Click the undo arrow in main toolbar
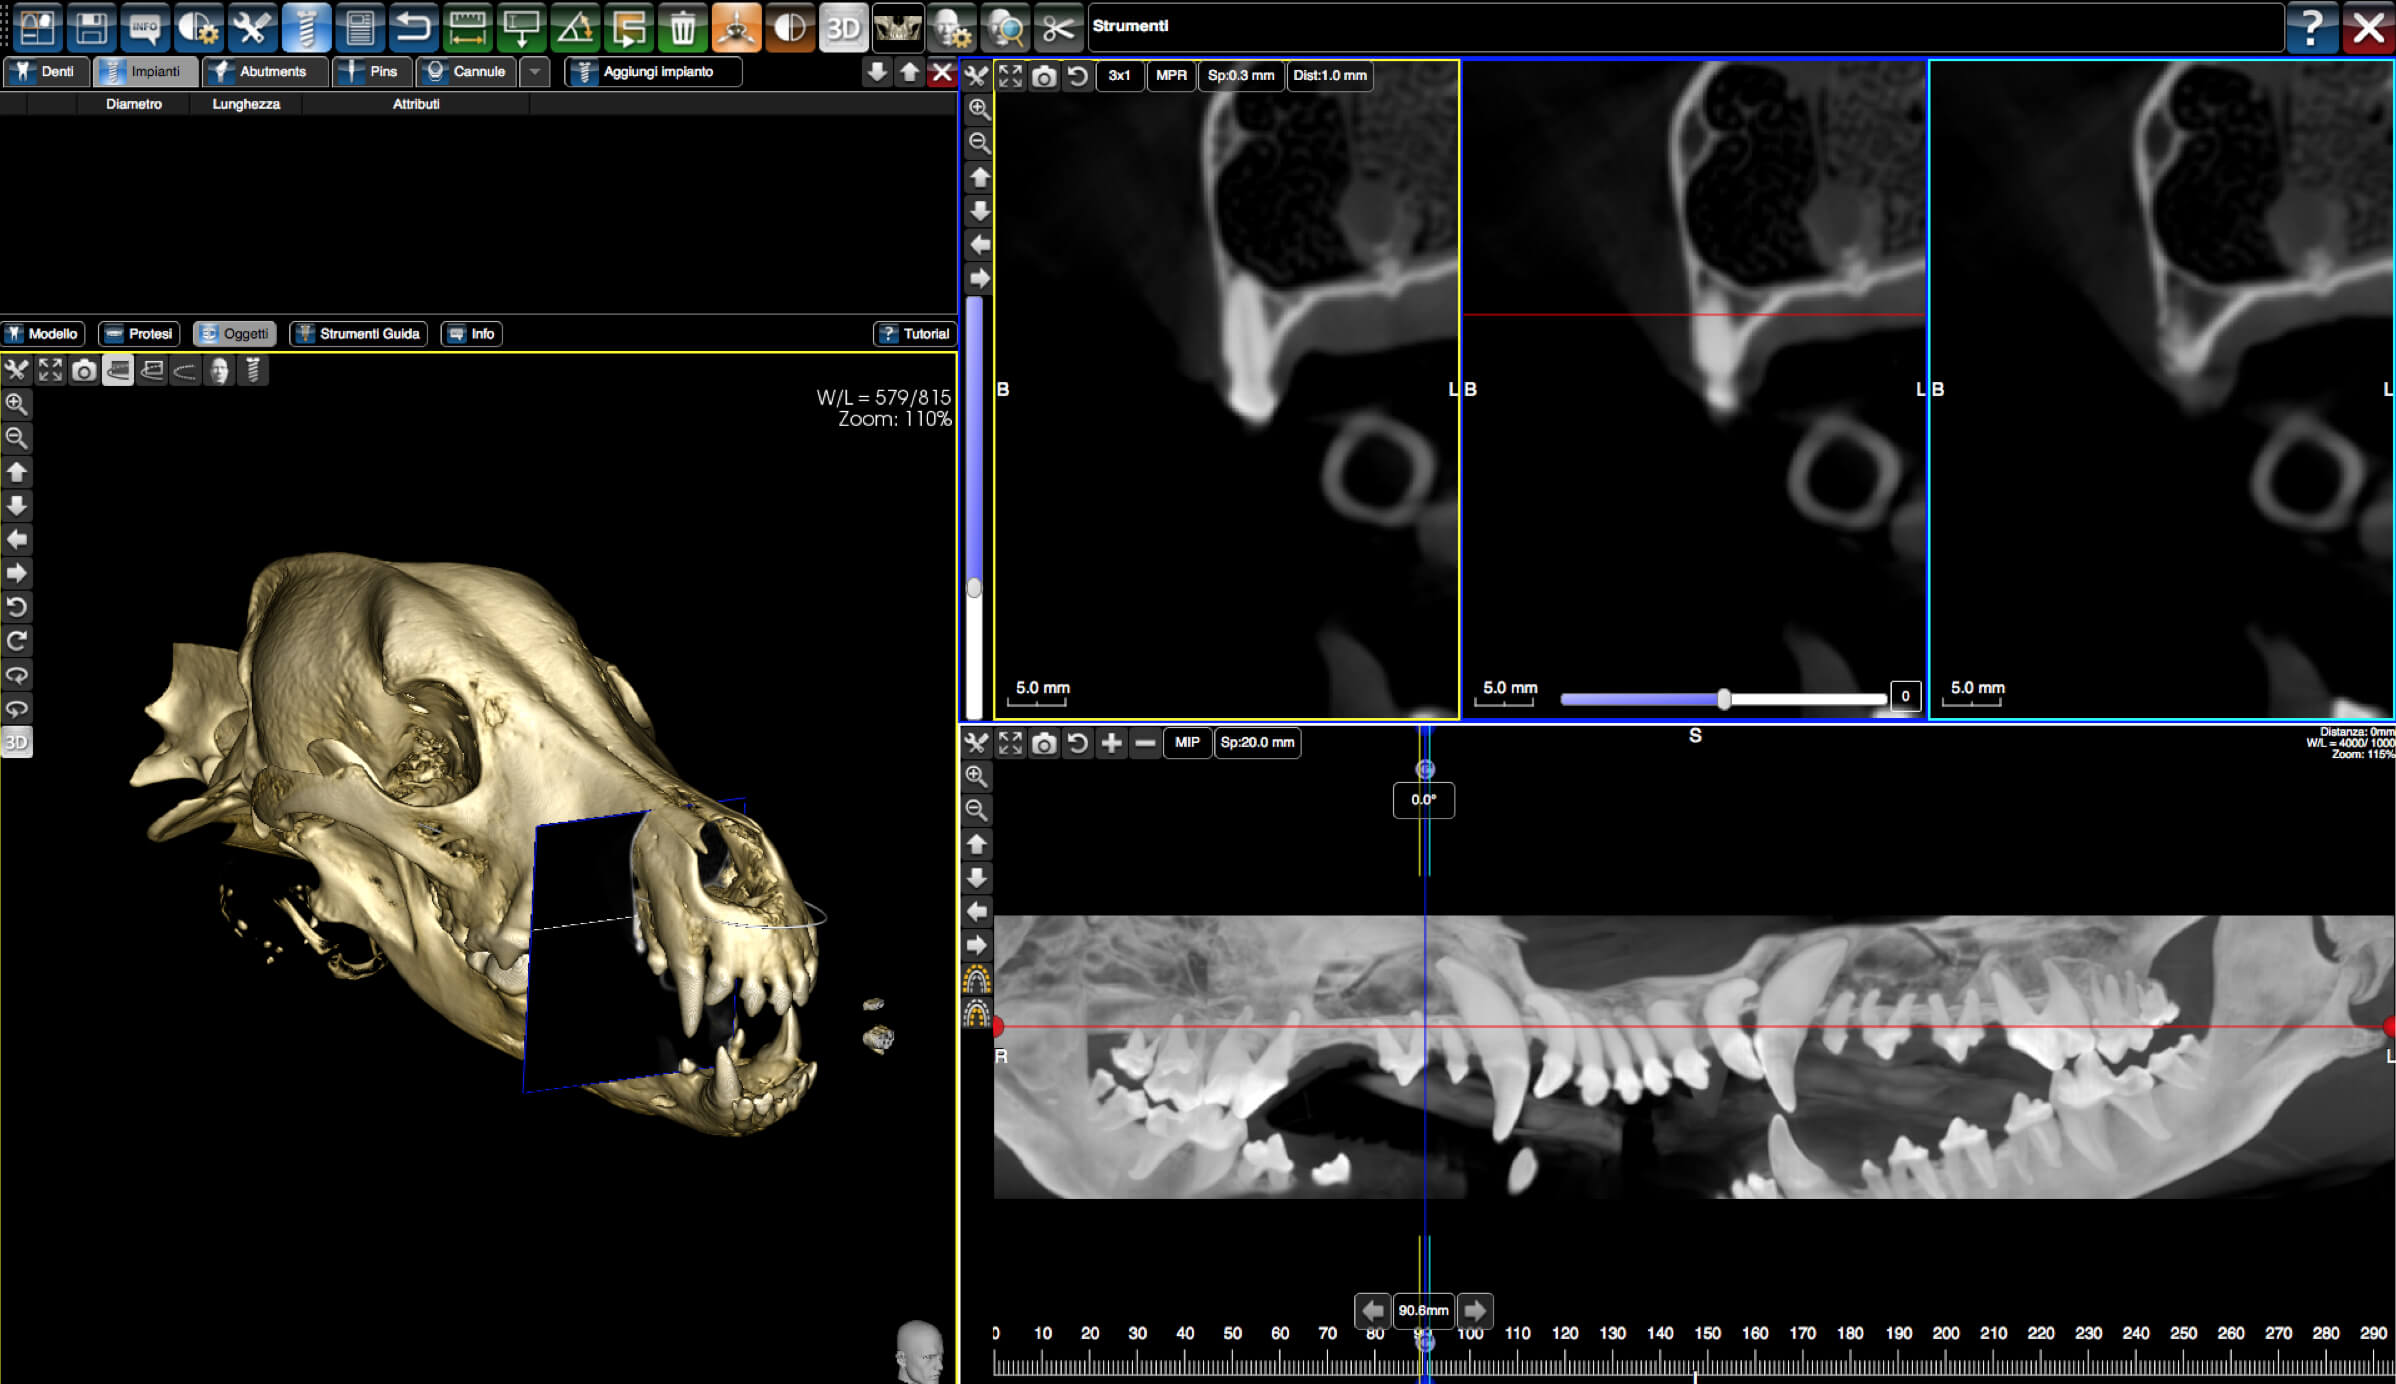Viewport: 2396px width, 1384px height. pos(413,27)
